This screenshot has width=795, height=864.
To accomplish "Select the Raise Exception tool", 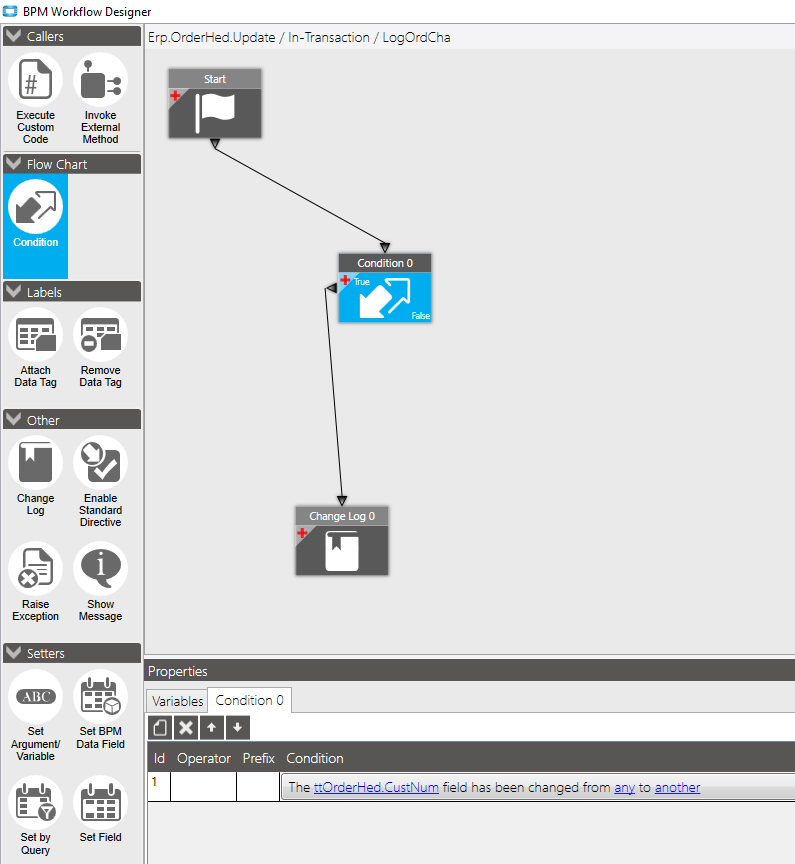I will (35, 582).
